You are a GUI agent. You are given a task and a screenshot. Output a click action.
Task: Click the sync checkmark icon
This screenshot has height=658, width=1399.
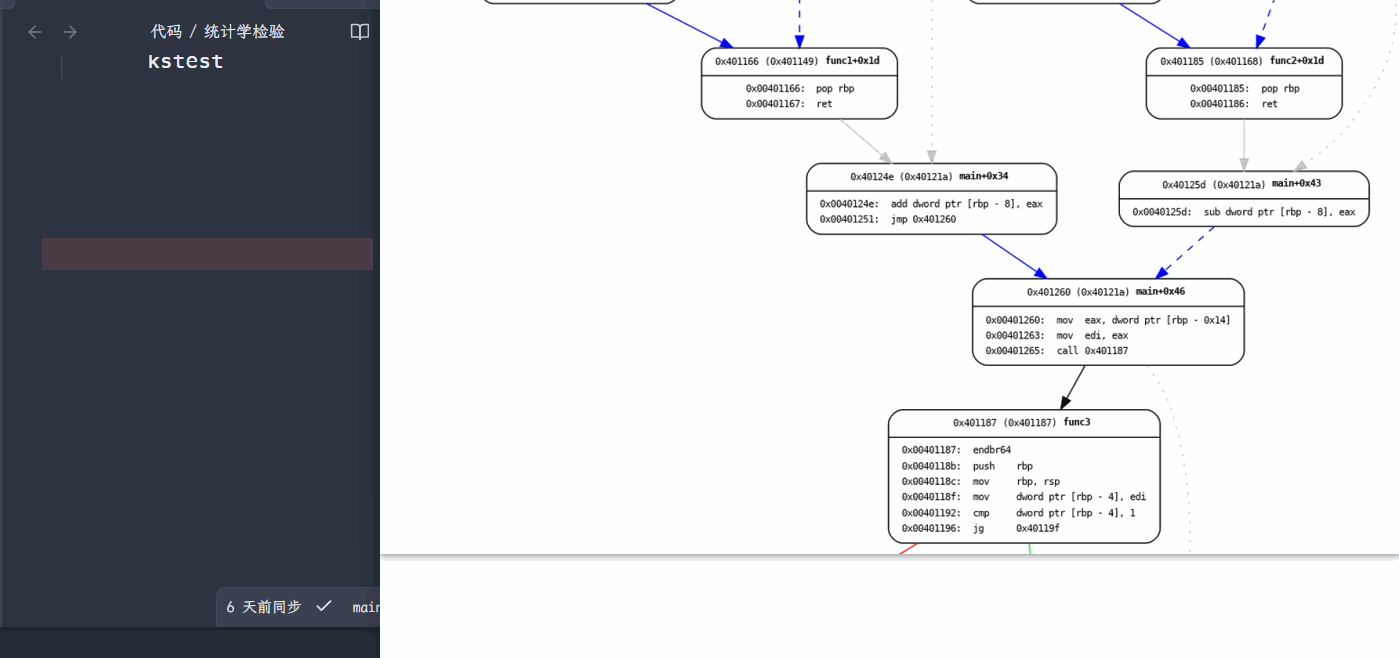click(324, 606)
